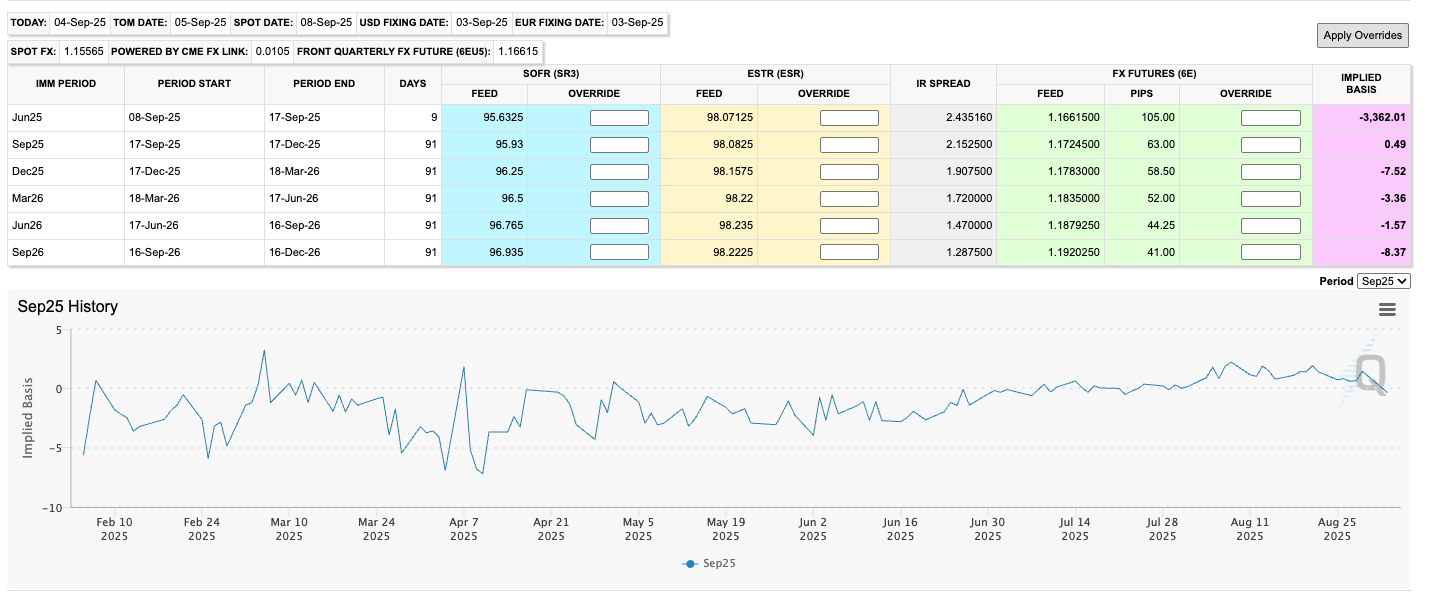The height and width of the screenshot is (595, 1435).
Task: Click ESTR override field for Jun25 row
Action: click(849, 118)
